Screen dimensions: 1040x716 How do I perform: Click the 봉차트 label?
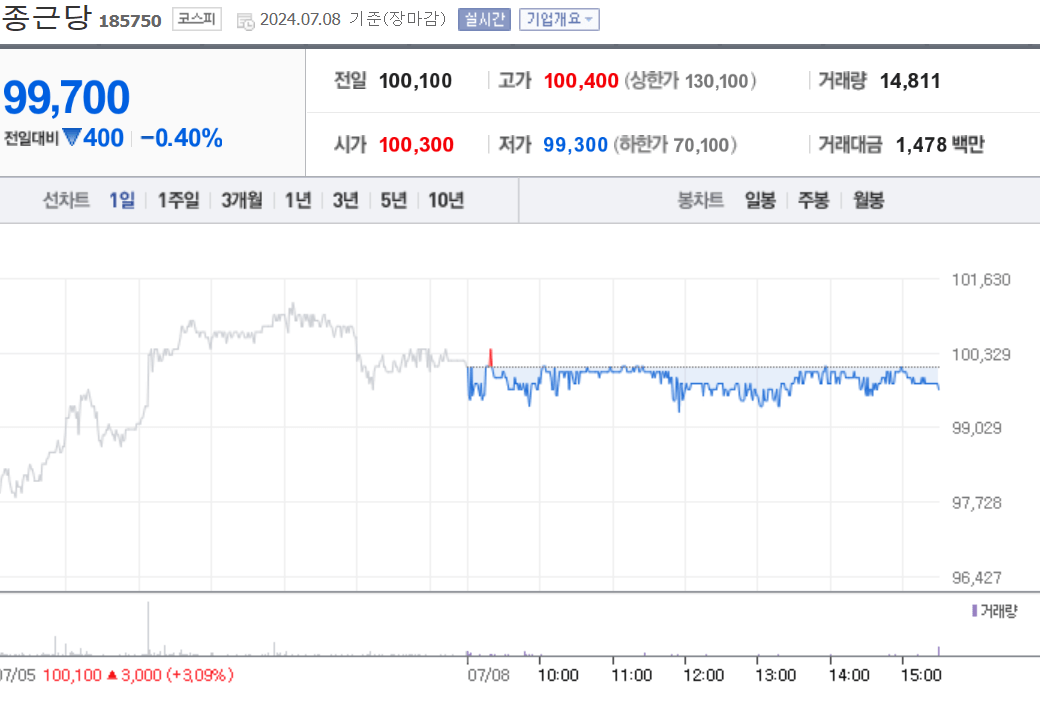700,200
